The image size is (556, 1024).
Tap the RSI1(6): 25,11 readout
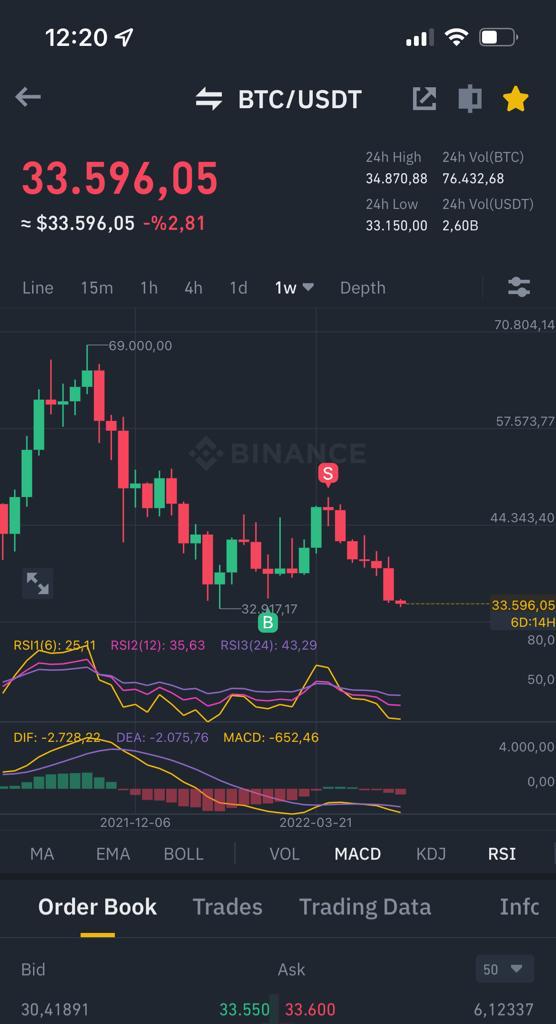[x=54, y=645]
